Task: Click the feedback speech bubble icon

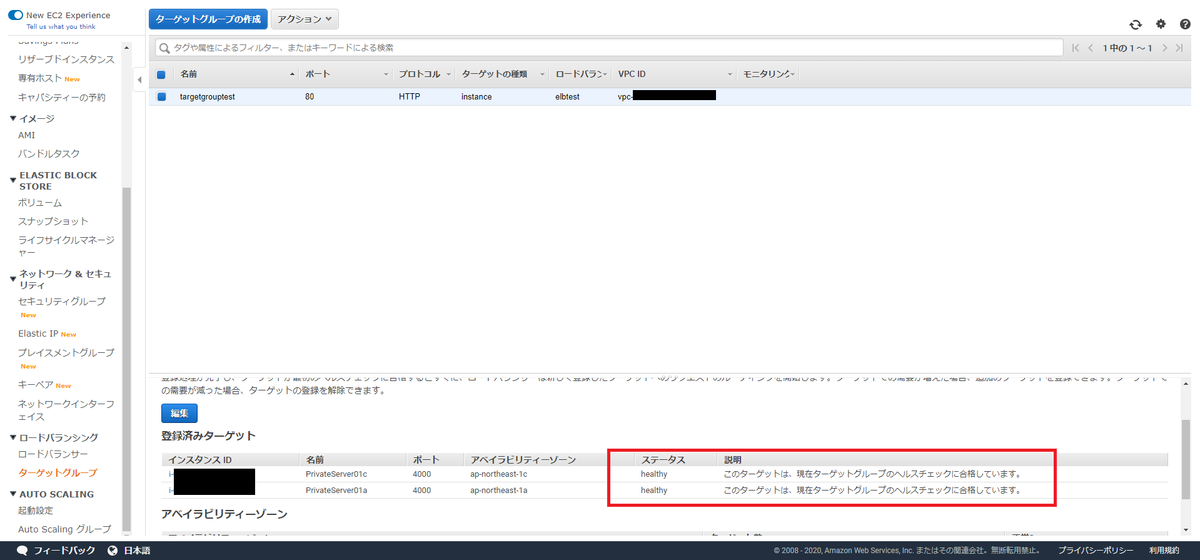Action: pos(23,551)
